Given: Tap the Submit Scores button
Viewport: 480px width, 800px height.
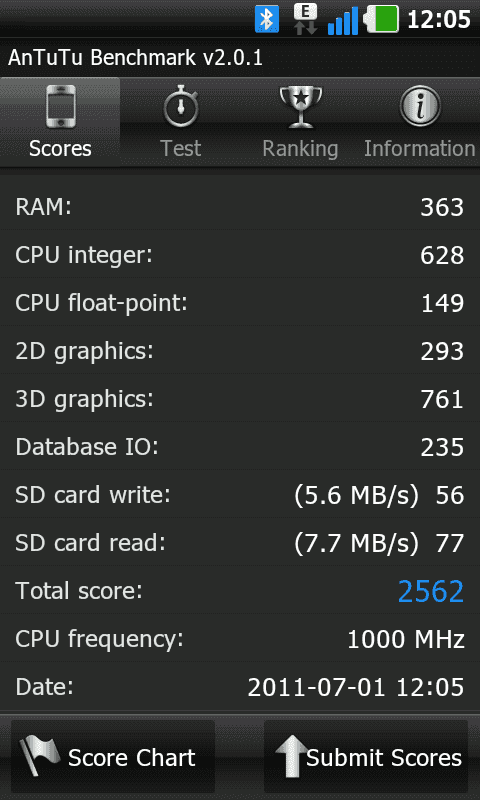Looking at the screenshot, I should pos(366,757).
